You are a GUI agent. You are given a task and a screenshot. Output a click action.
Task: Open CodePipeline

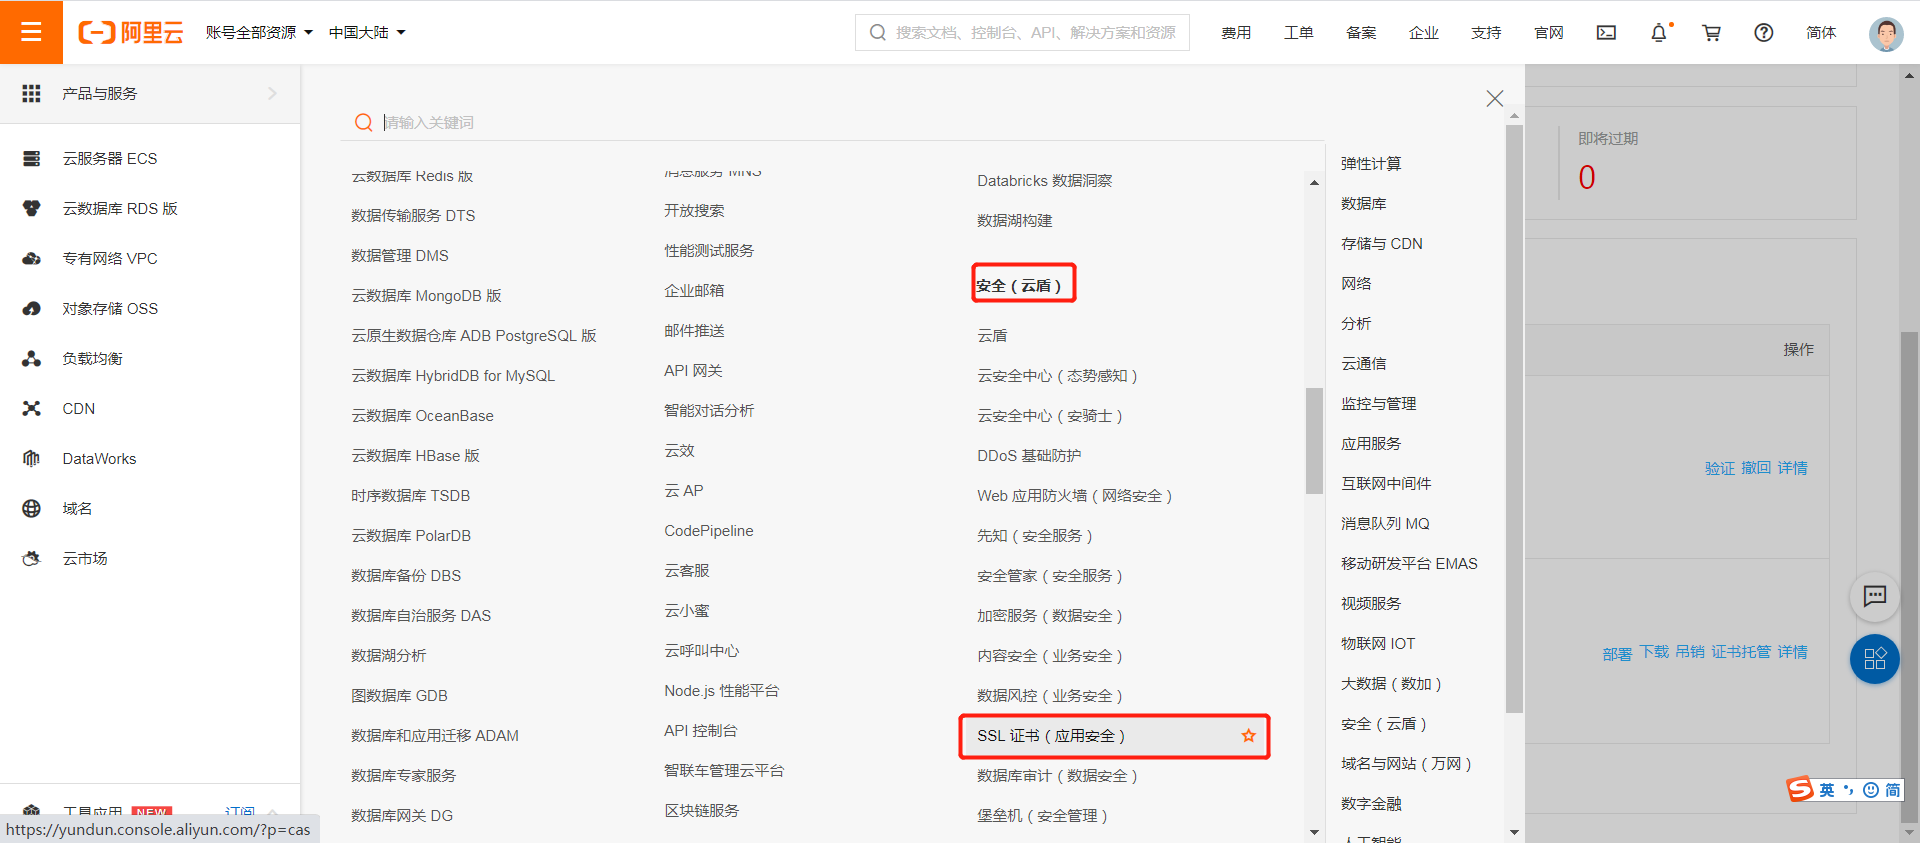coord(709,531)
